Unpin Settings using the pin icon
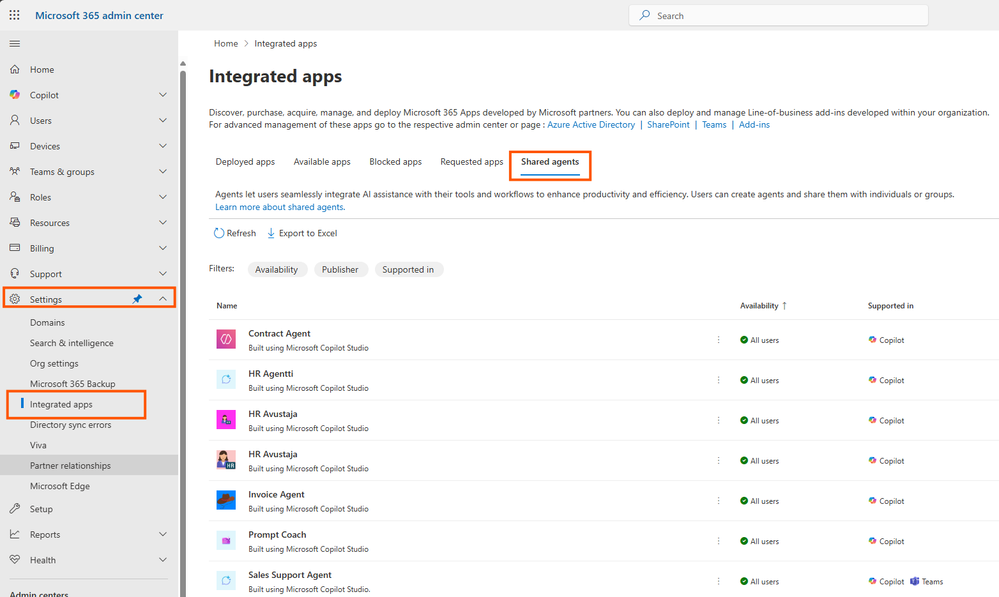 tap(137, 299)
